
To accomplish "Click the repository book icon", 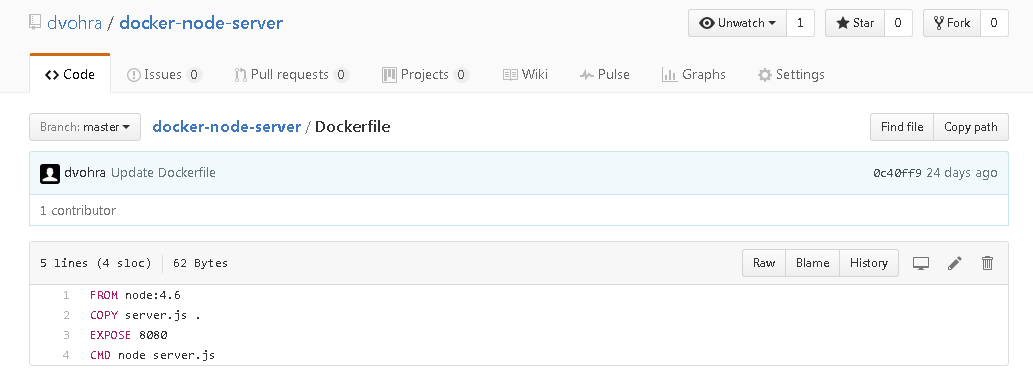I will pos(35,22).
